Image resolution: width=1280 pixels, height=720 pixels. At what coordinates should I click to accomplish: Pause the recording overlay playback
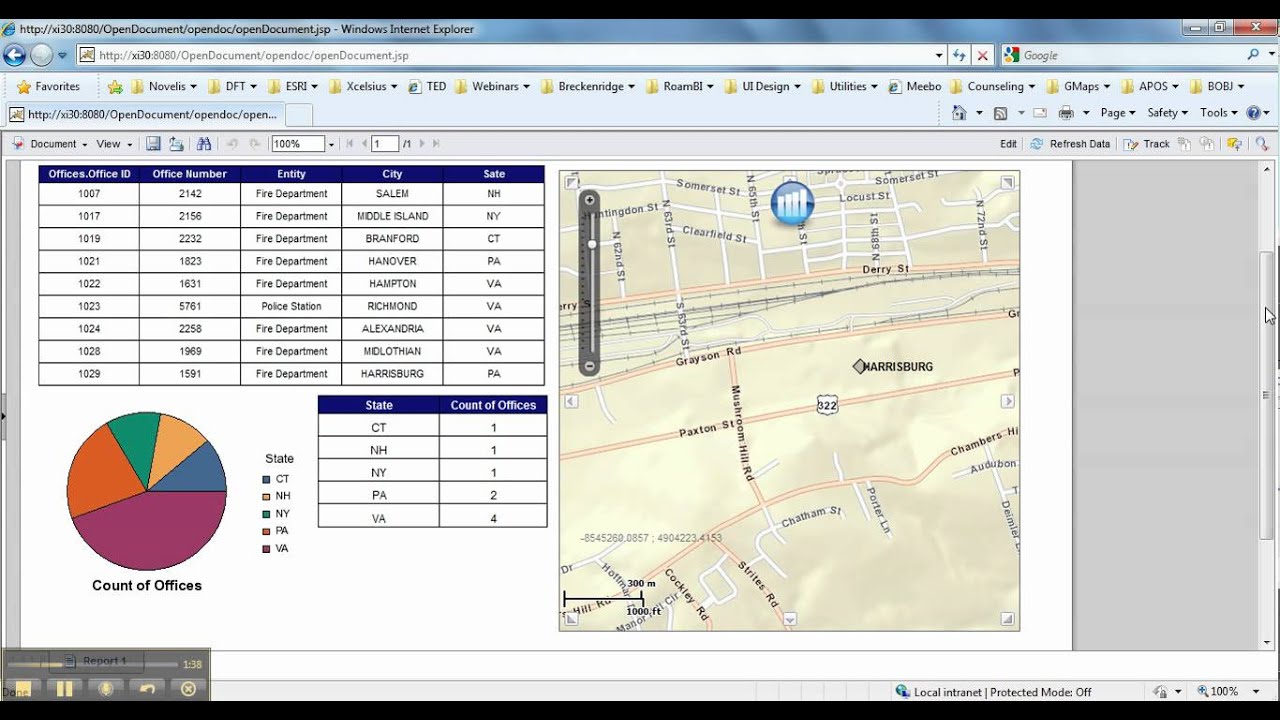pos(65,688)
